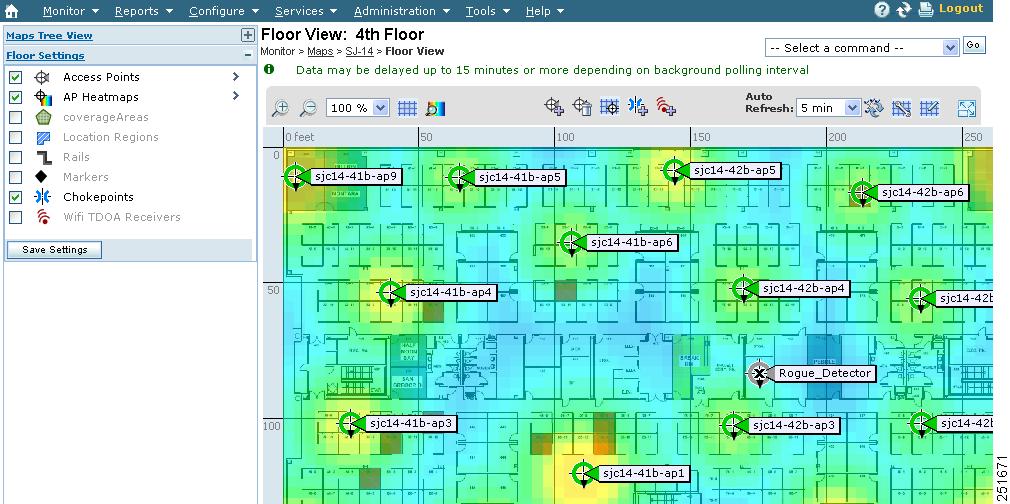Click the print icon in top bar
This screenshot has width=1010, height=504.
tap(926, 10)
